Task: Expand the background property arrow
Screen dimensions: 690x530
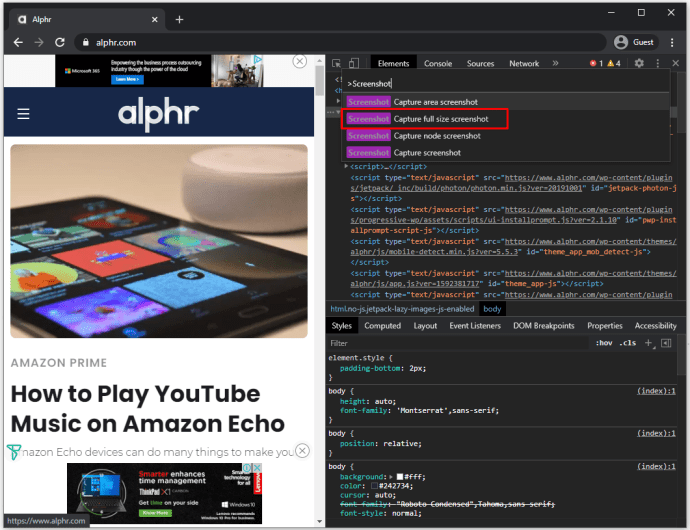Action: (391, 477)
